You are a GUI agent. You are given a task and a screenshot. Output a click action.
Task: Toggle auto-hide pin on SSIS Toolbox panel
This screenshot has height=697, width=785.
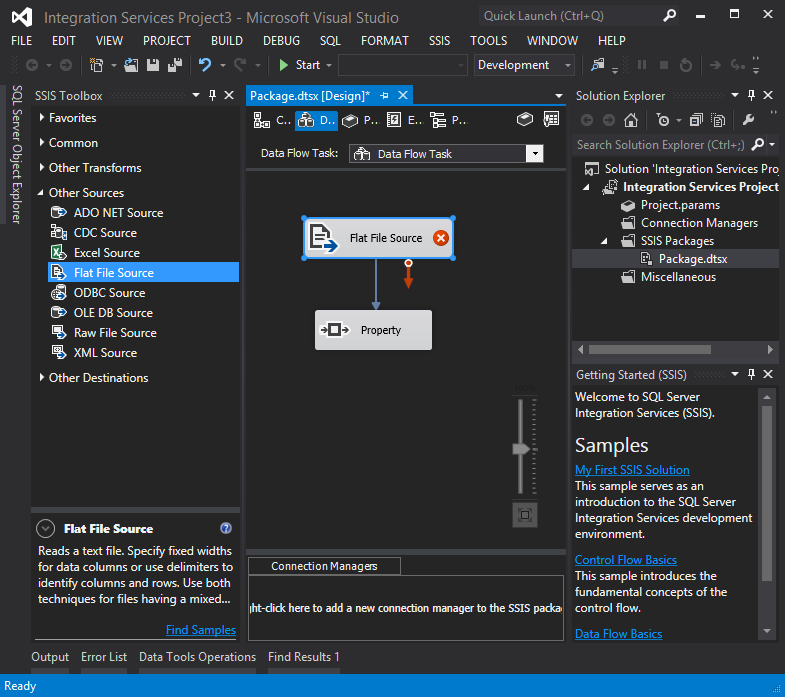(x=212, y=96)
